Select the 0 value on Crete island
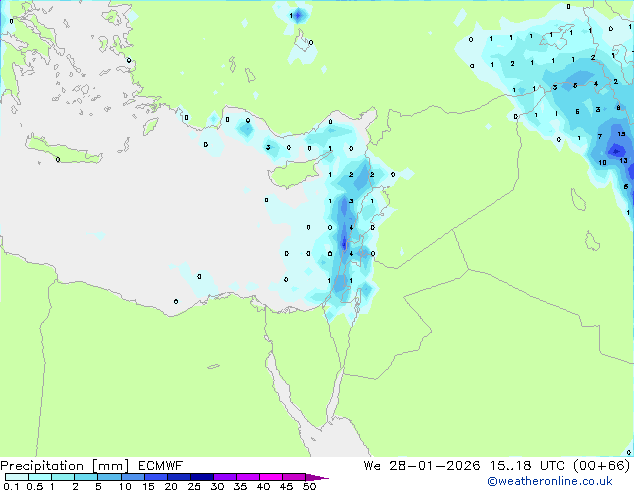The height and width of the screenshot is (490, 634). pos(58,160)
